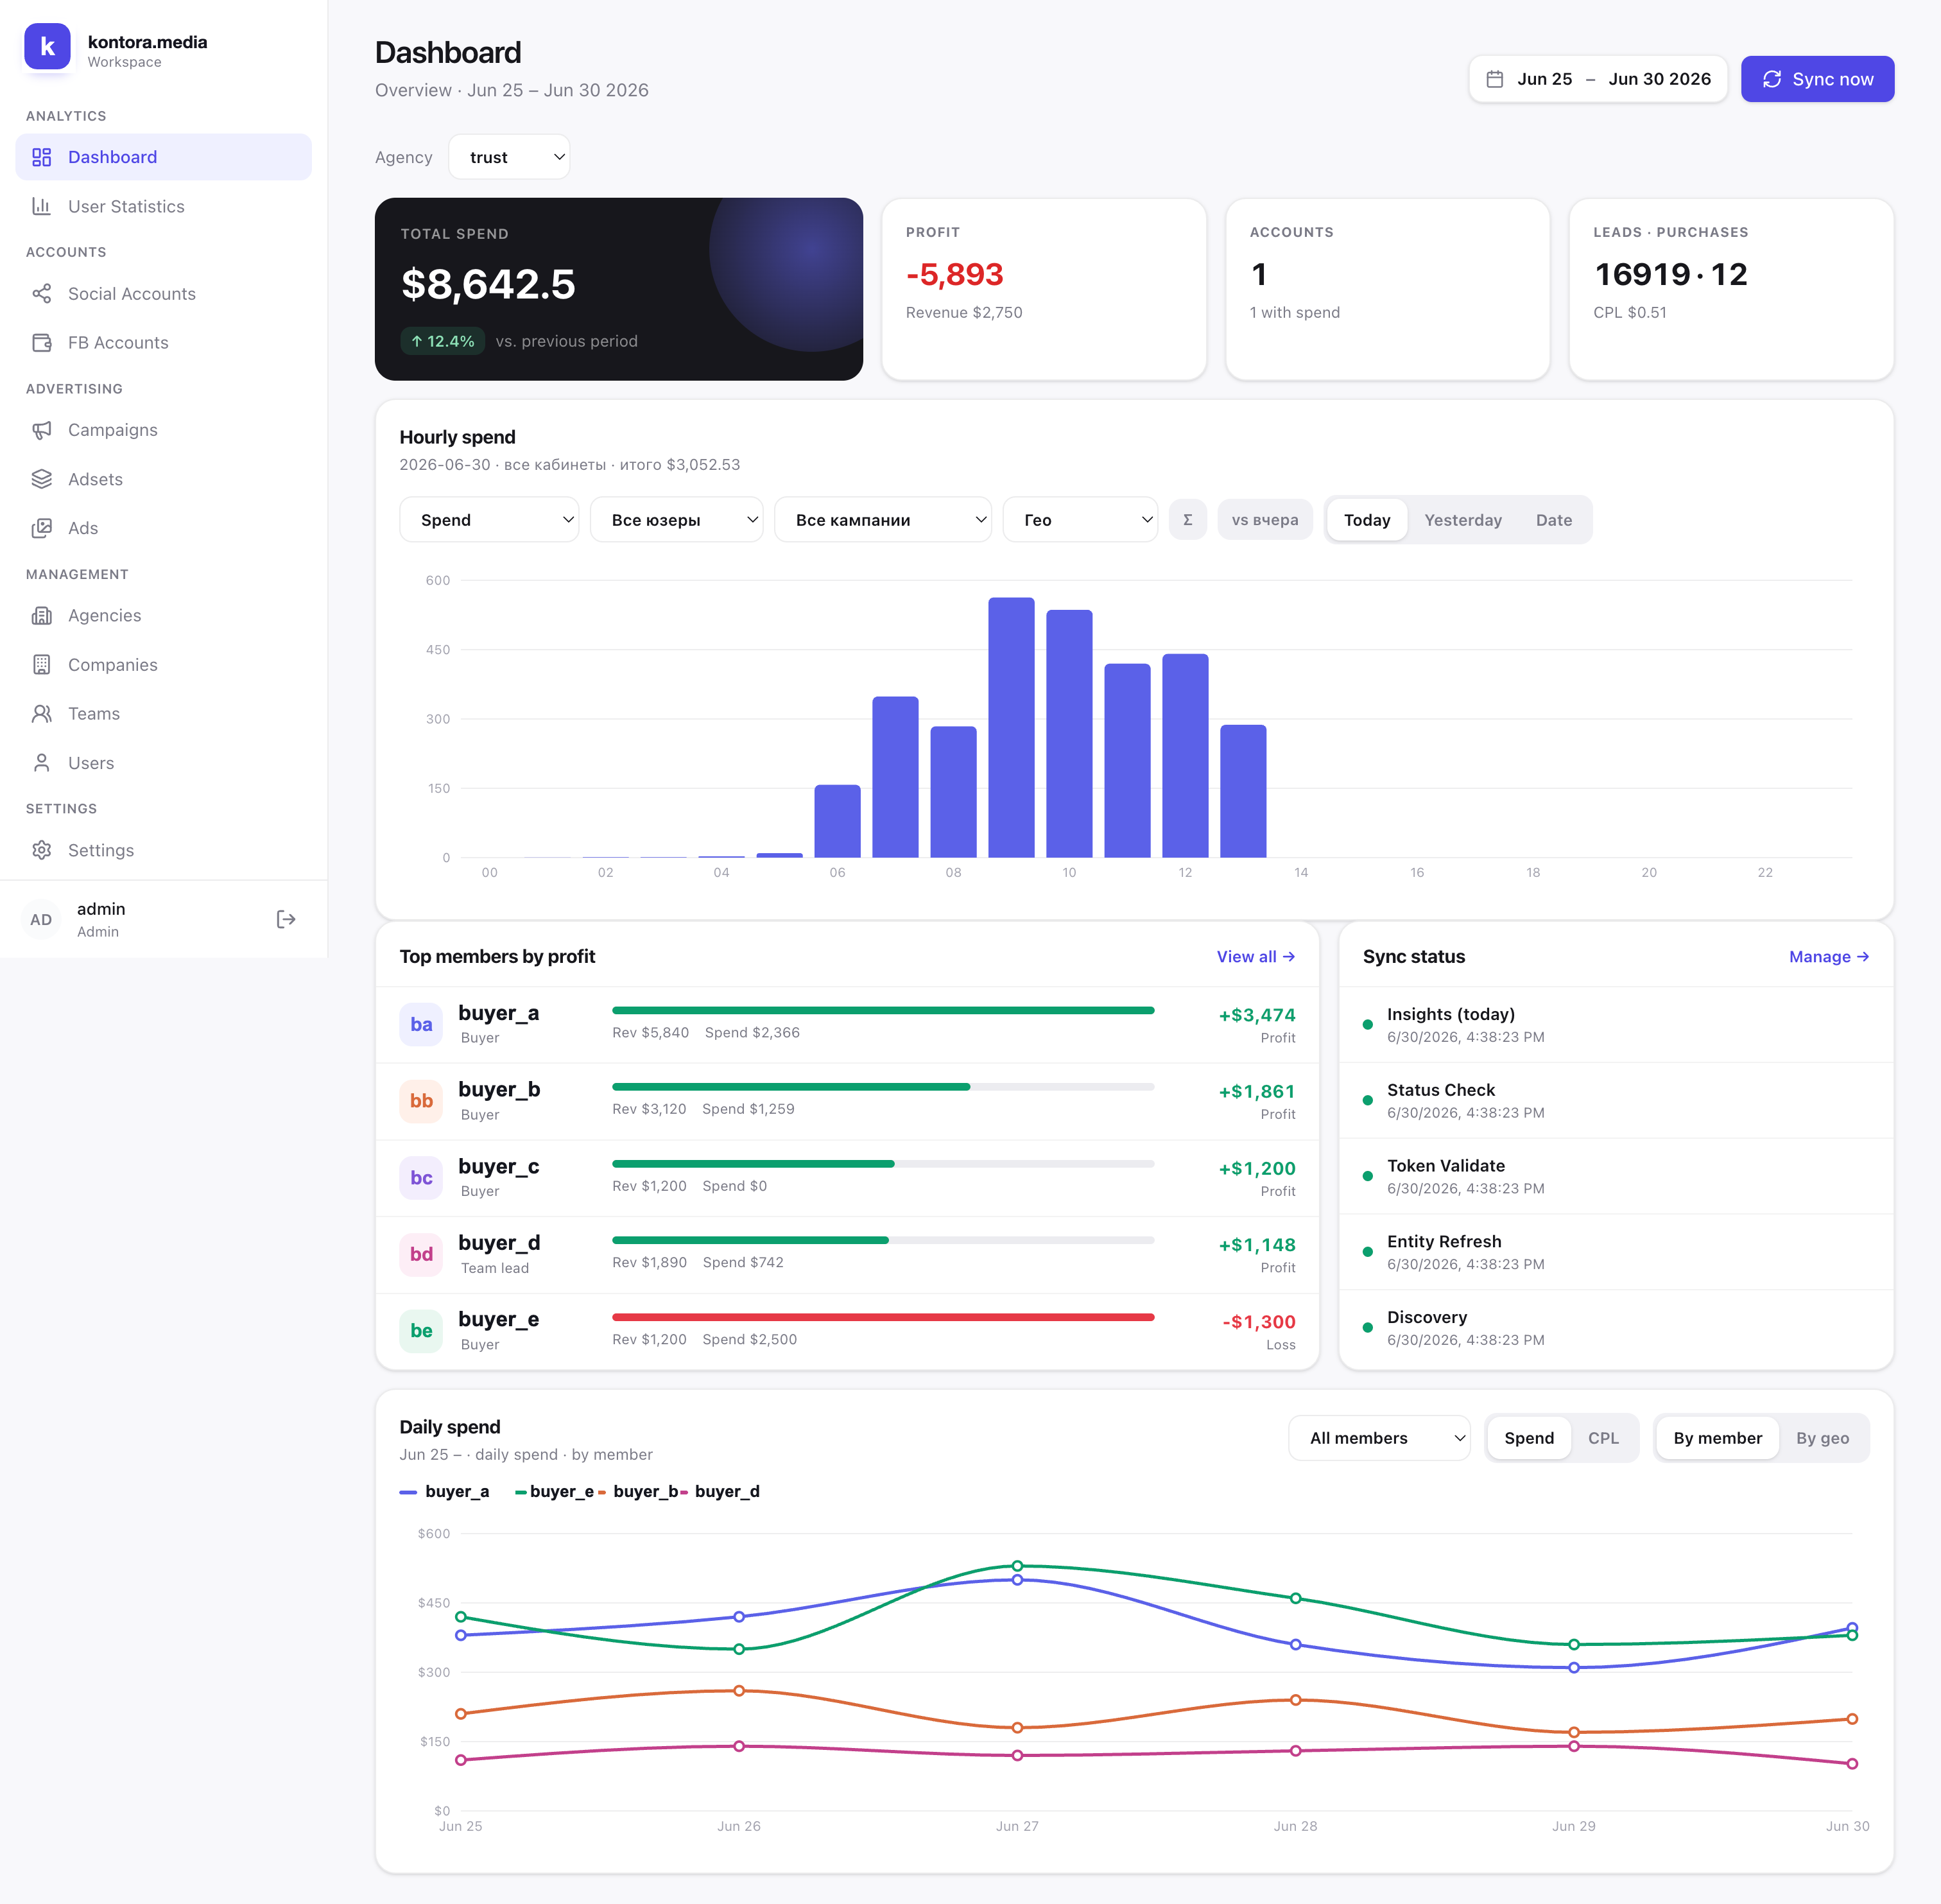Click the Insights (today) sync row
1941x1904 pixels.
(x=1616, y=1025)
